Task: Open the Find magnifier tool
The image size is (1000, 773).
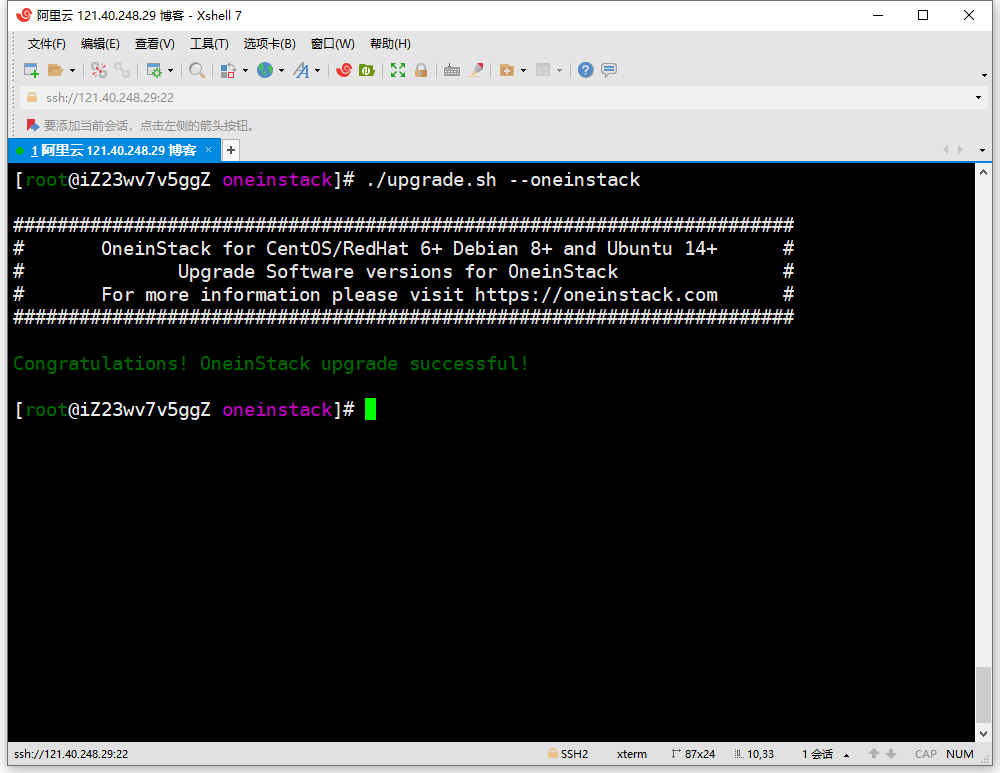Action: pyautogui.click(x=197, y=70)
